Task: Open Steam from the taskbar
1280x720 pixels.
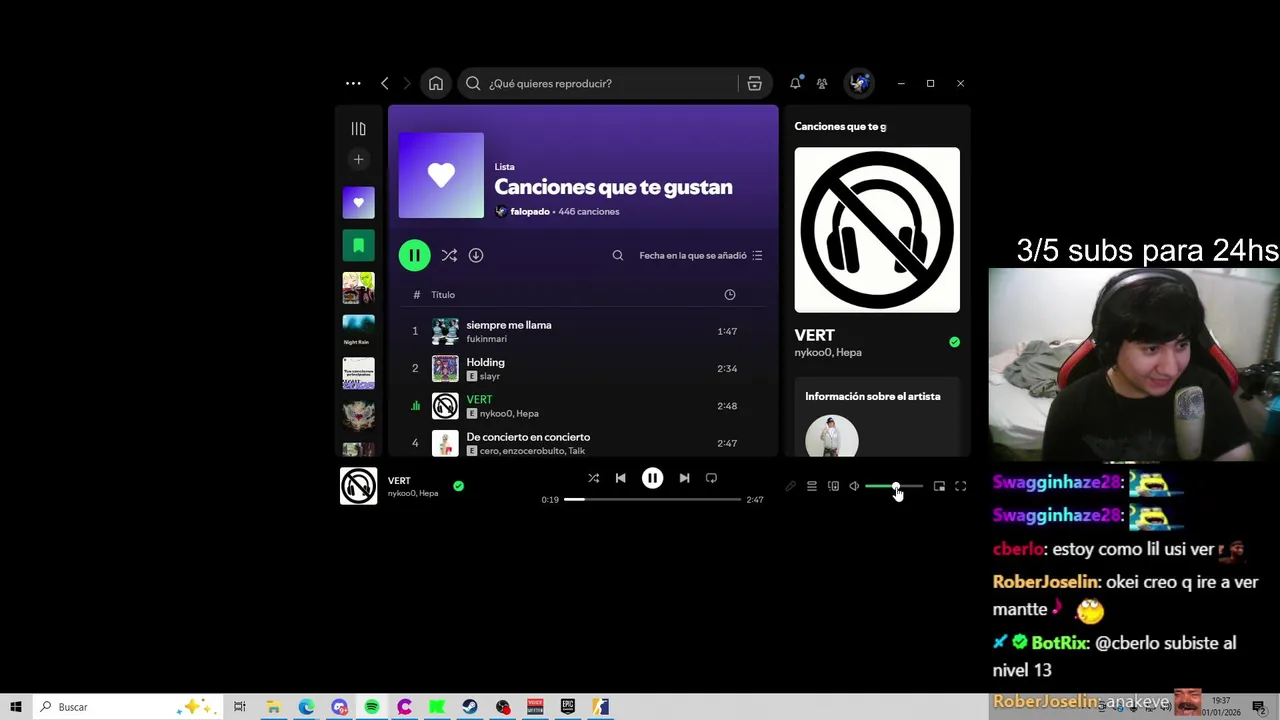Action: click(x=470, y=707)
